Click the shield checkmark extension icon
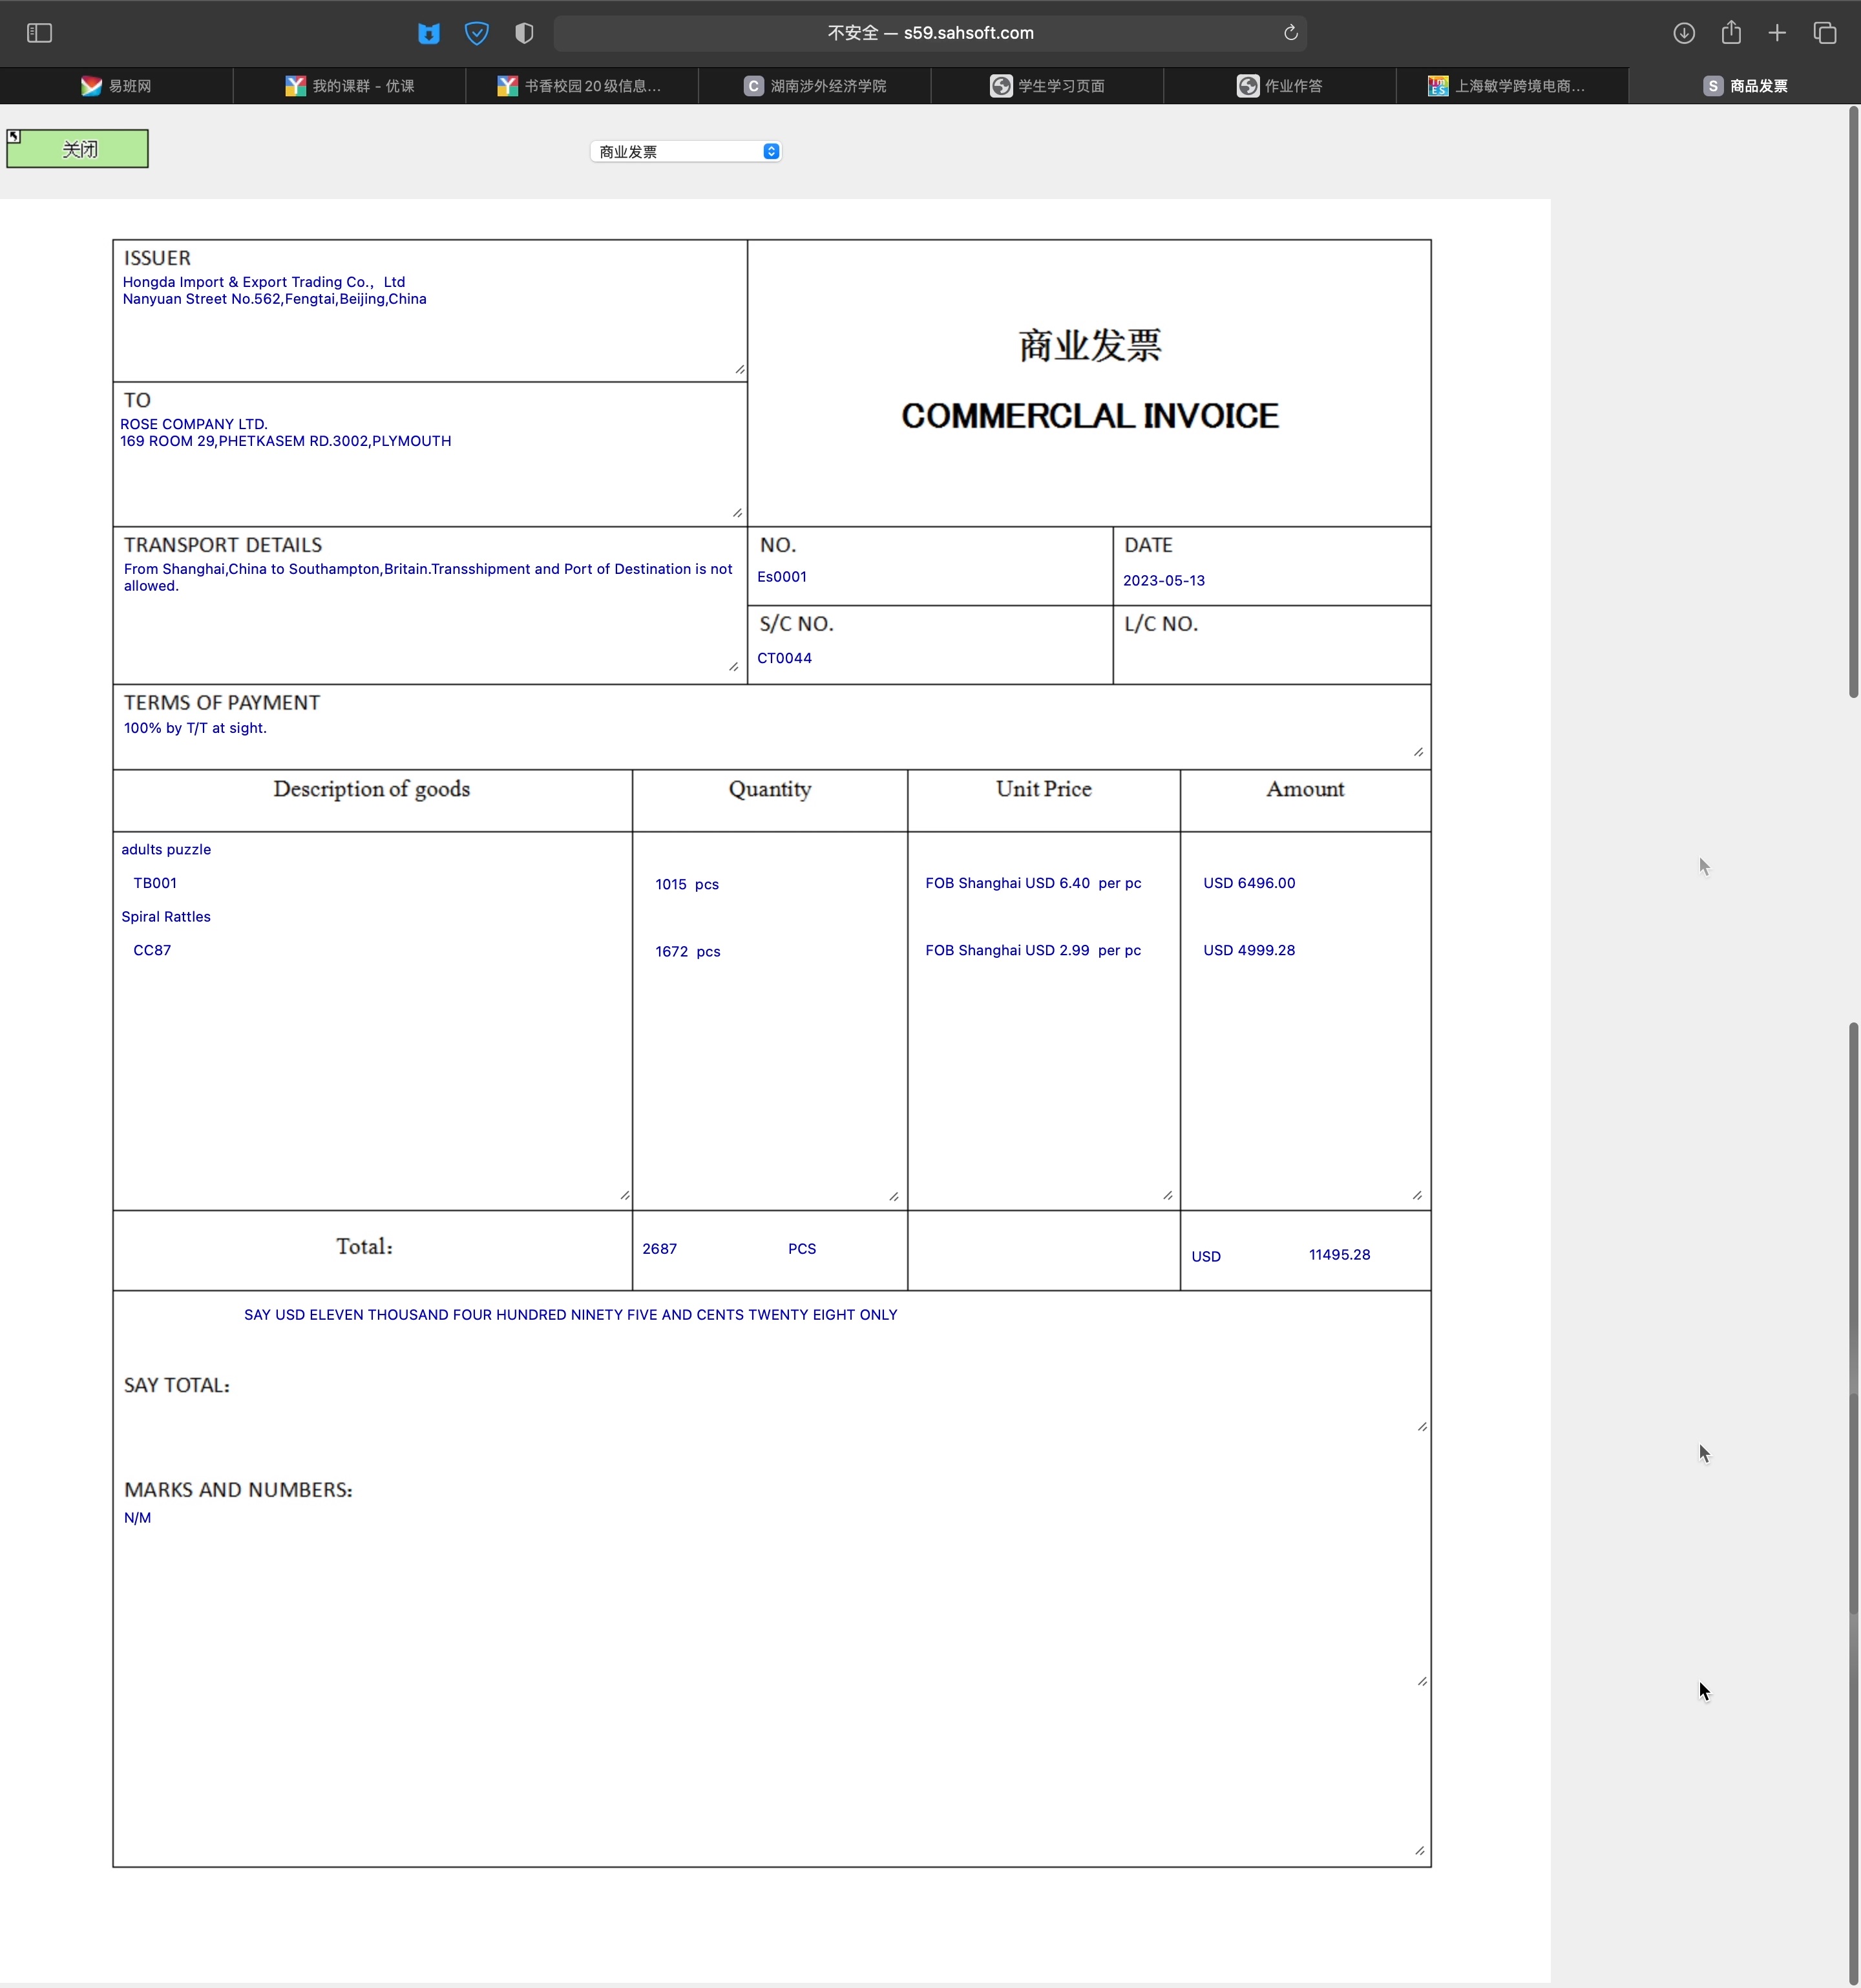1861x1988 pixels. [477, 33]
